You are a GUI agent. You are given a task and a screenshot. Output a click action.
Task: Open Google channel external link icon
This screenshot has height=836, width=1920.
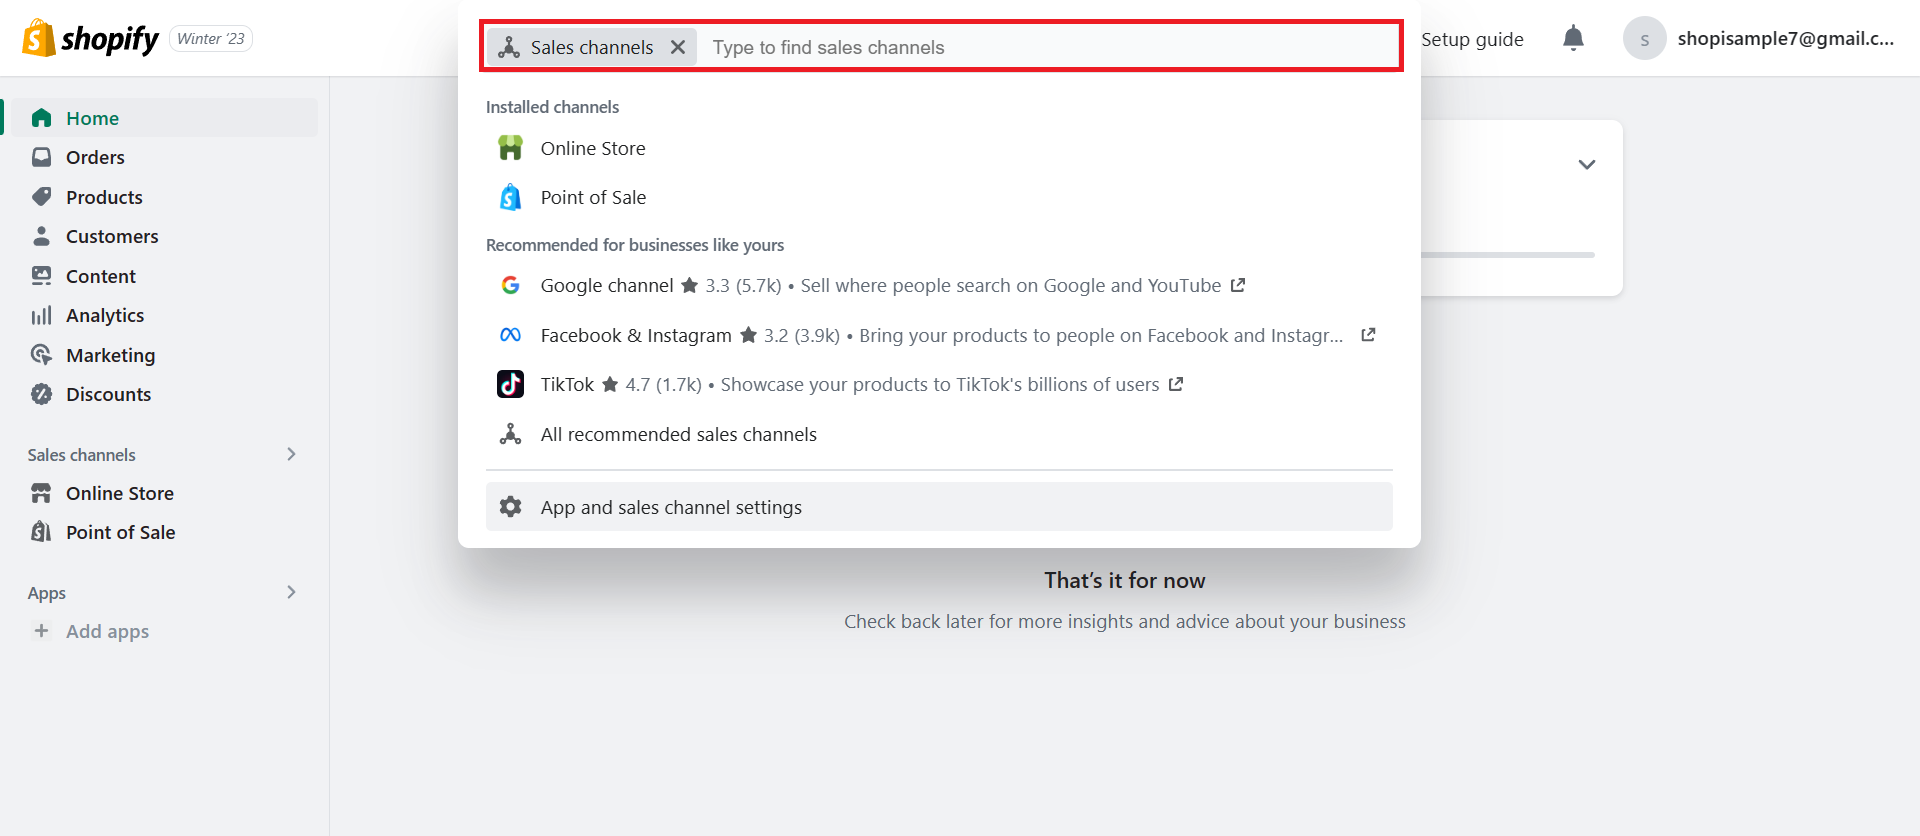click(1238, 285)
